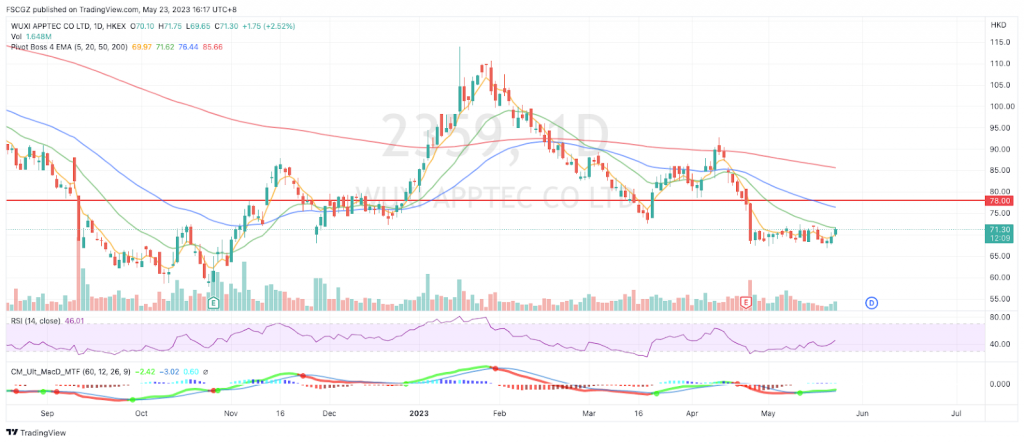Viewport: 1024px width, 443px height.
Task: Click the Dec time axis label
Action: tap(329, 414)
